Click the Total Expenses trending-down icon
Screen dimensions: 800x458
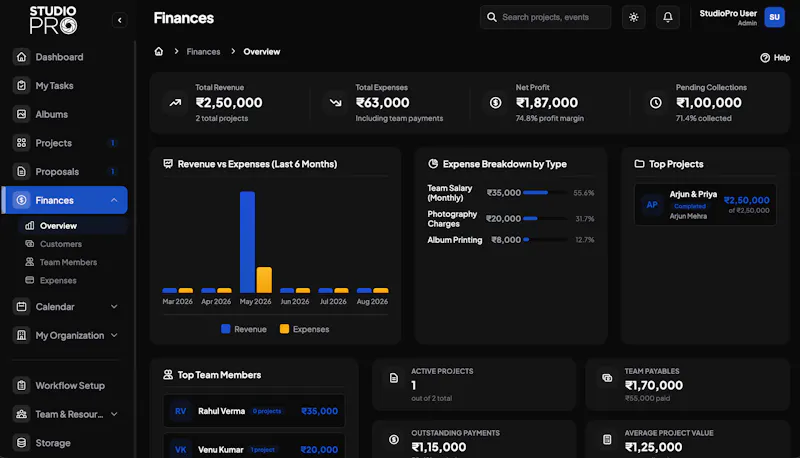click(335, 103)
